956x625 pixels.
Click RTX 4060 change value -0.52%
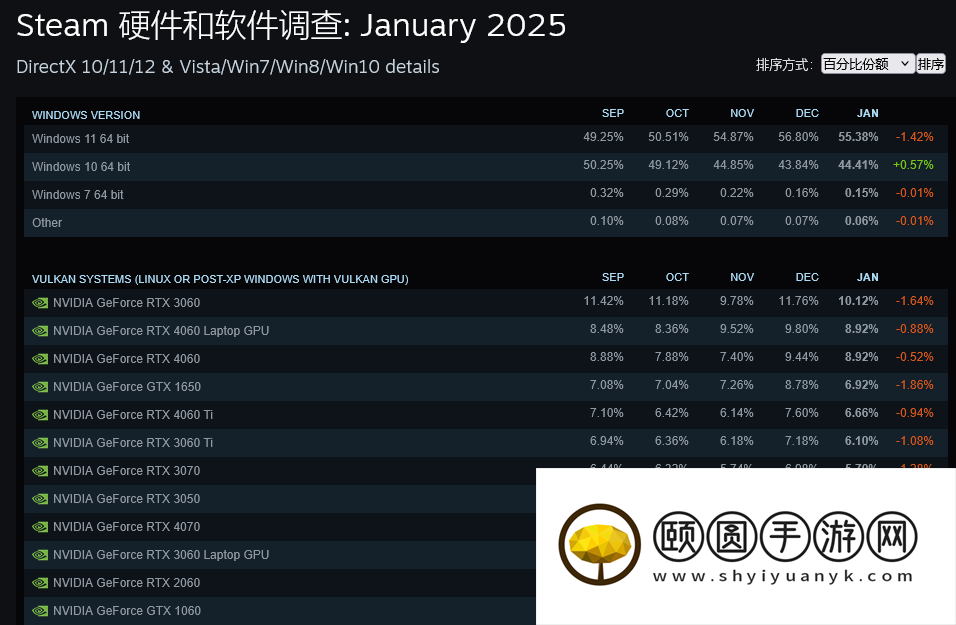click(x=914, y=357)
